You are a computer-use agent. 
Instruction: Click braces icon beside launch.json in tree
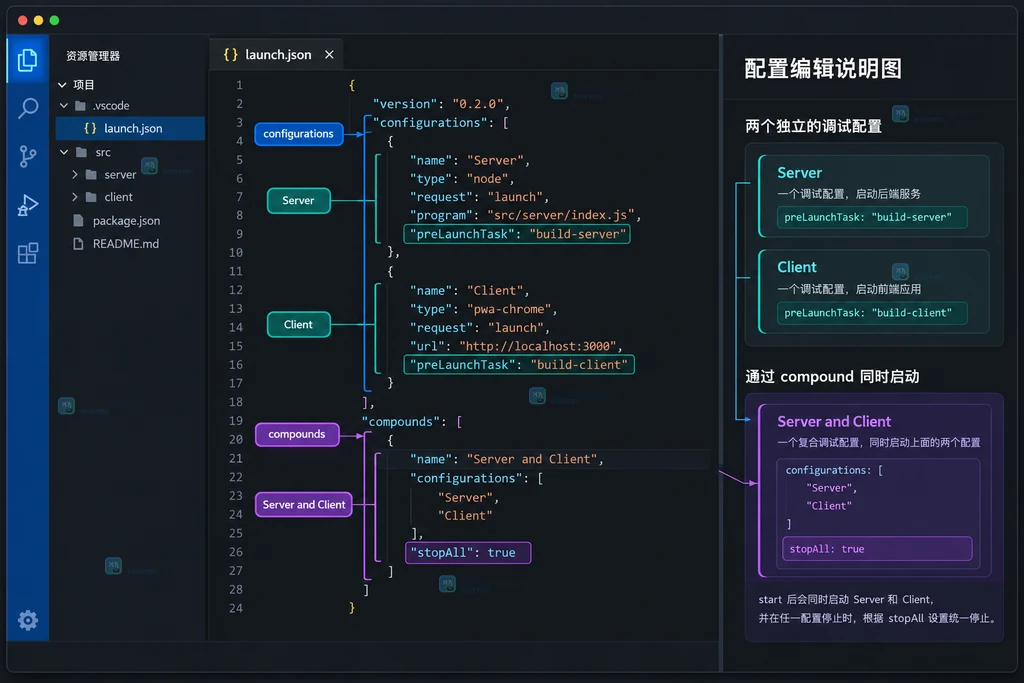90,129
